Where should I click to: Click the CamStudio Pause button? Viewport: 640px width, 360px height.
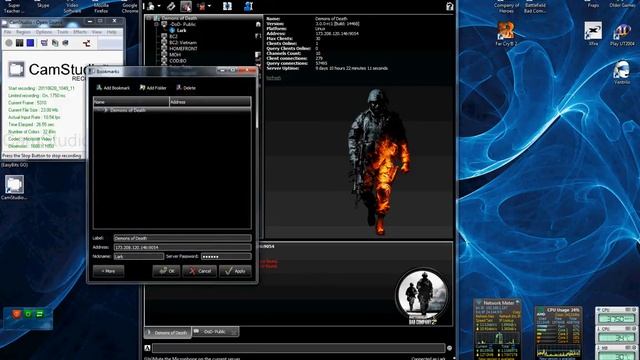click(19, 43)
